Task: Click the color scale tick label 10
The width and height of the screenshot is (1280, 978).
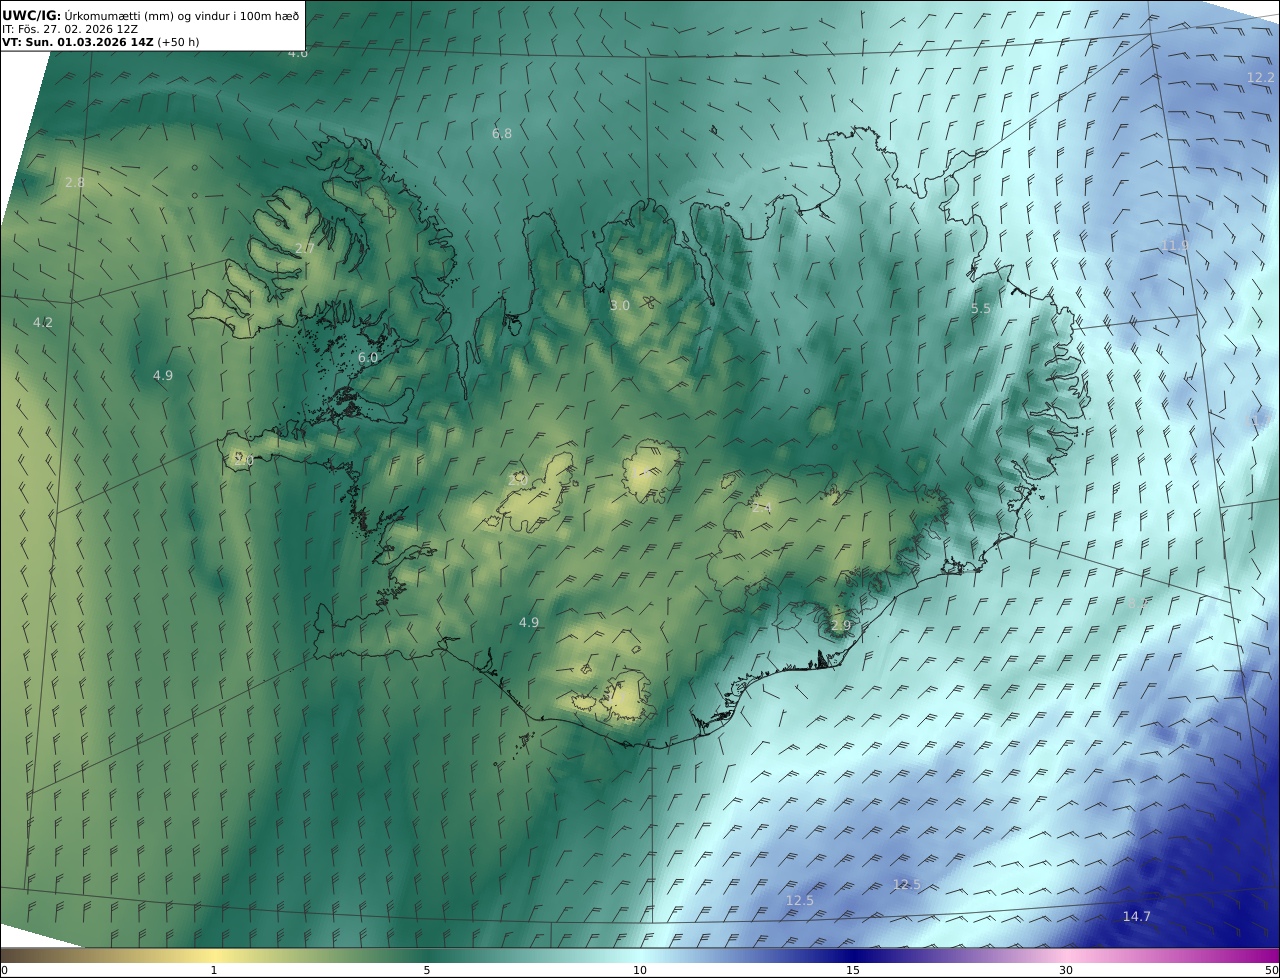Action: coord(640,970)
